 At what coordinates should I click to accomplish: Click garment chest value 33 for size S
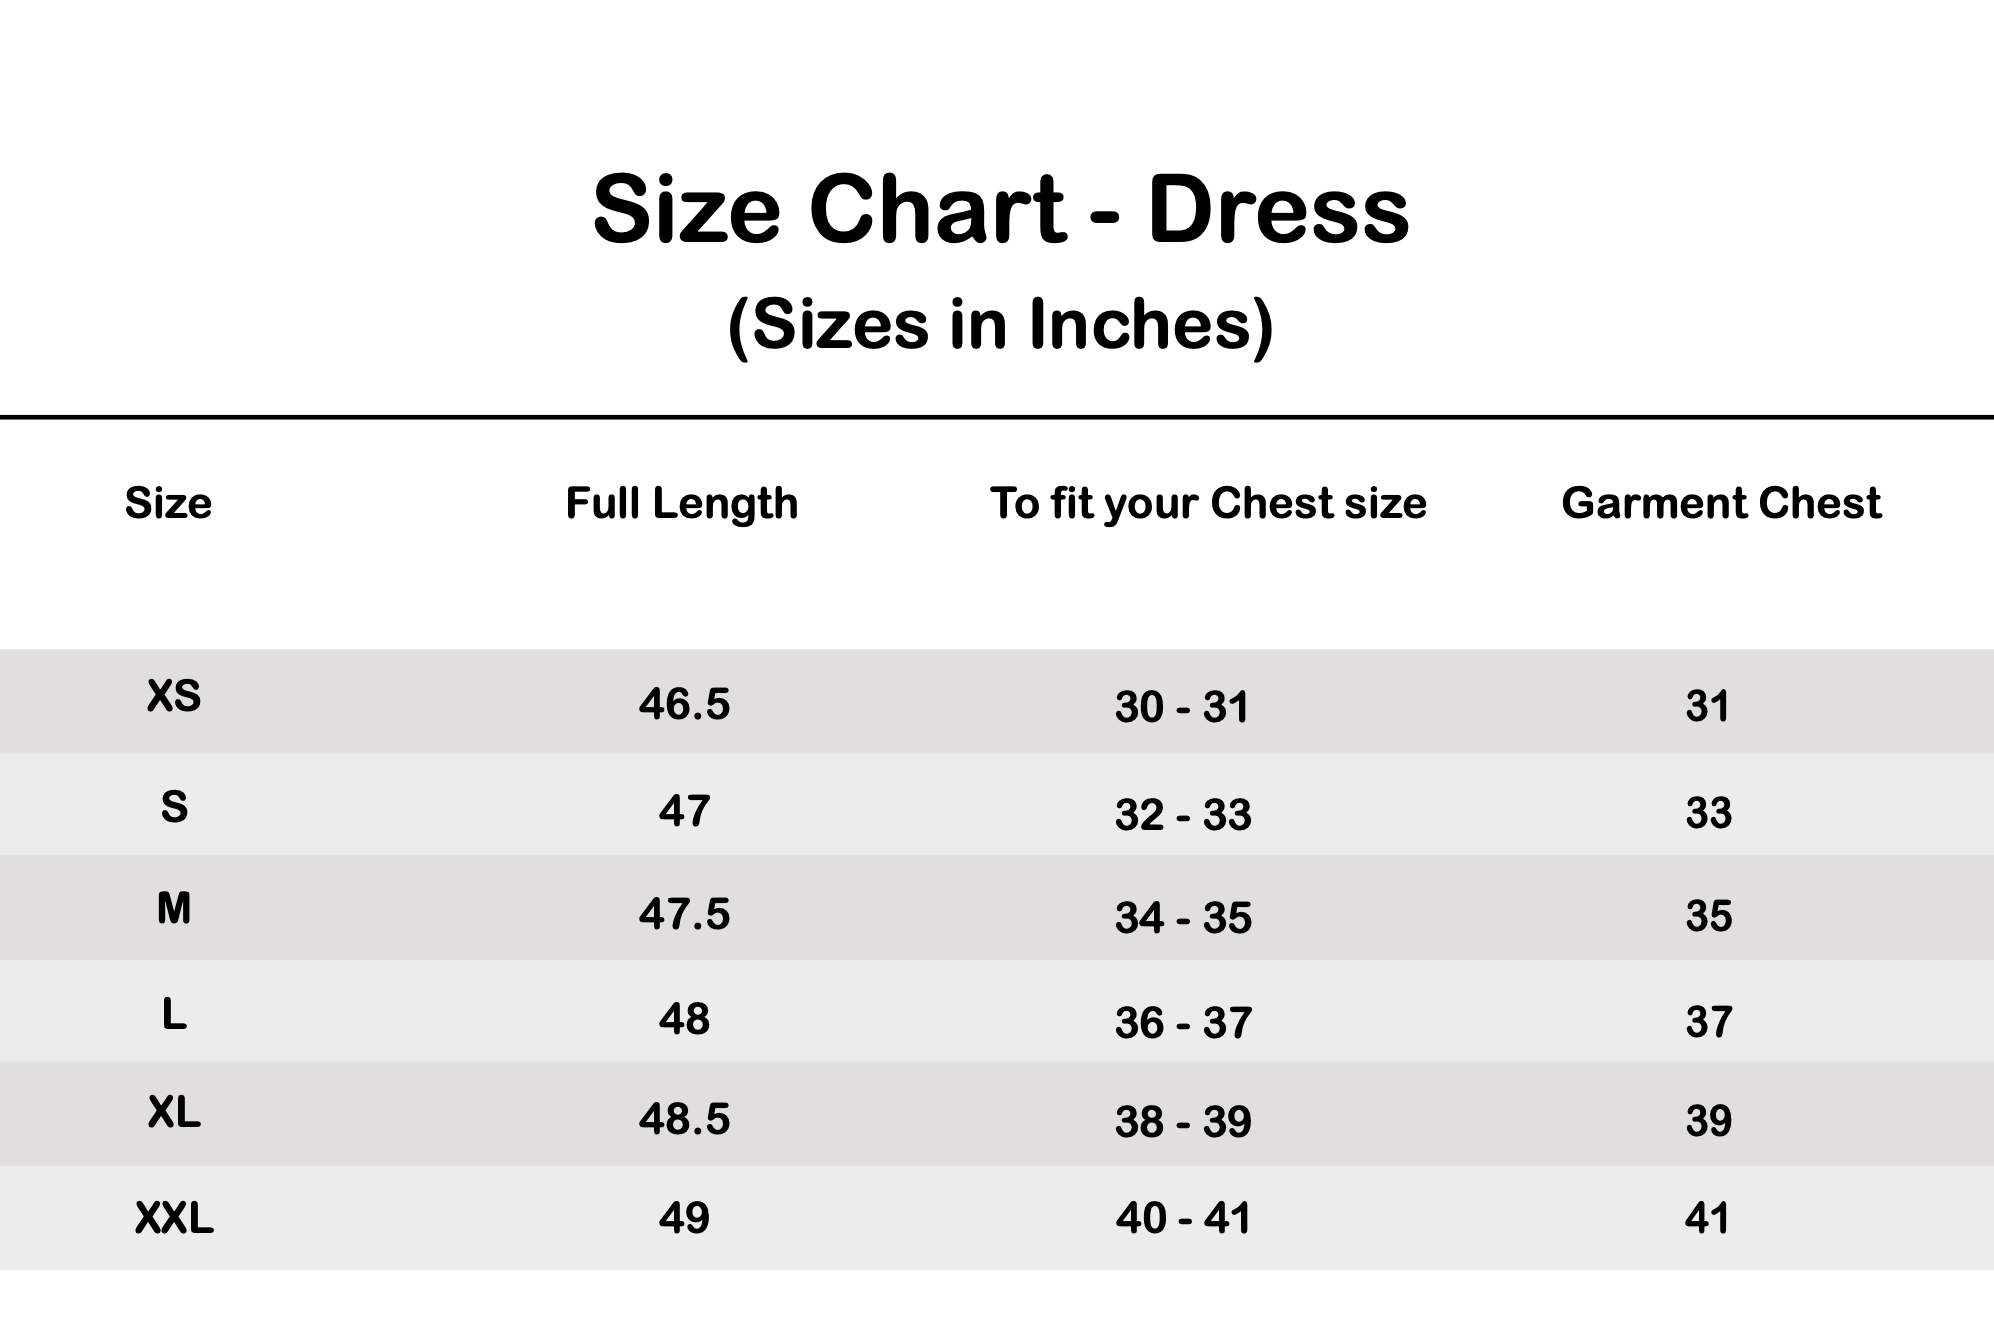pos(1708,813)
